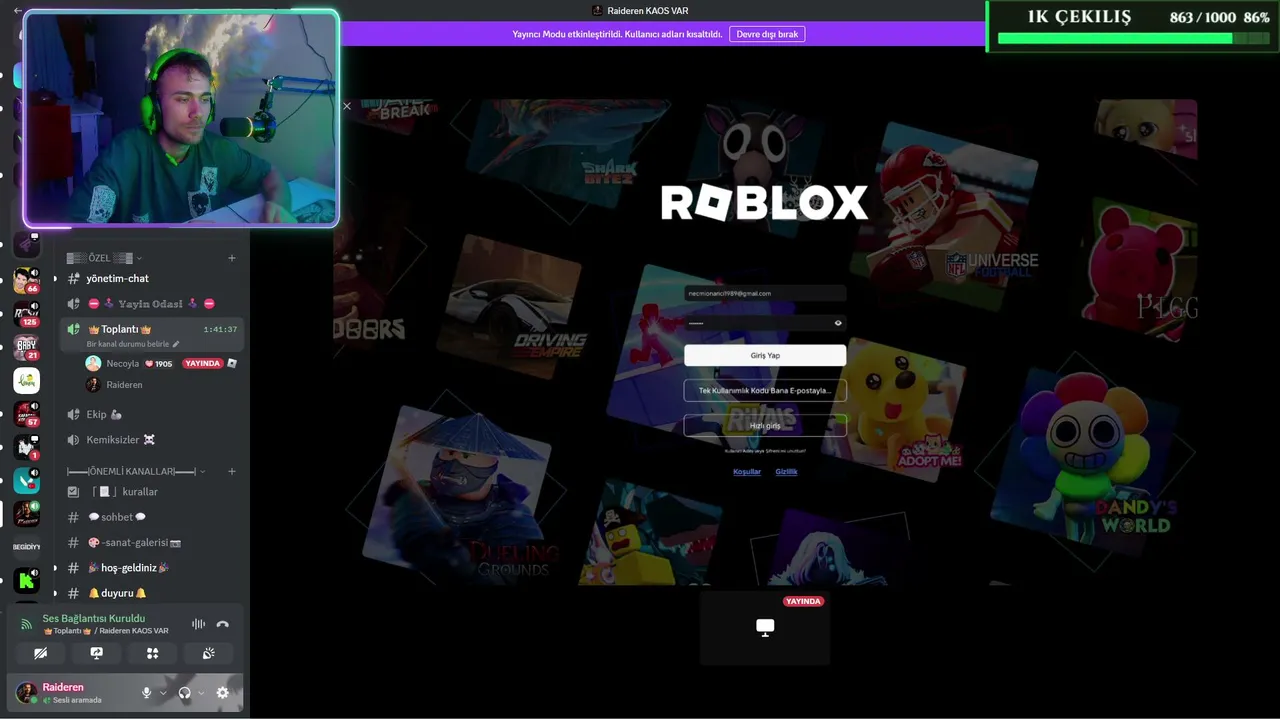Disconnect from the voice channel
1280x720 pixels.
coord(223,624)
